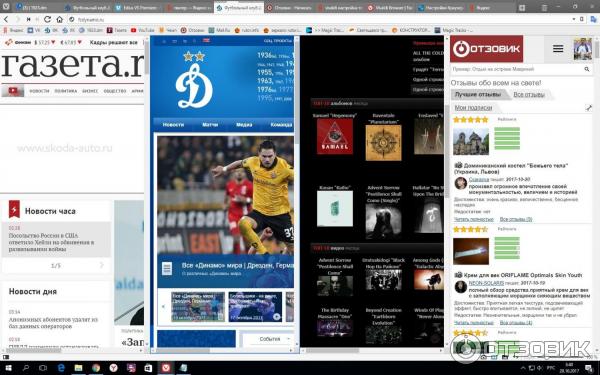Image resolution: width=600 pixels, height=375 pixels.
Task: Open бизнес section in Gazeta menu
Action: click(x=90, y=91)
